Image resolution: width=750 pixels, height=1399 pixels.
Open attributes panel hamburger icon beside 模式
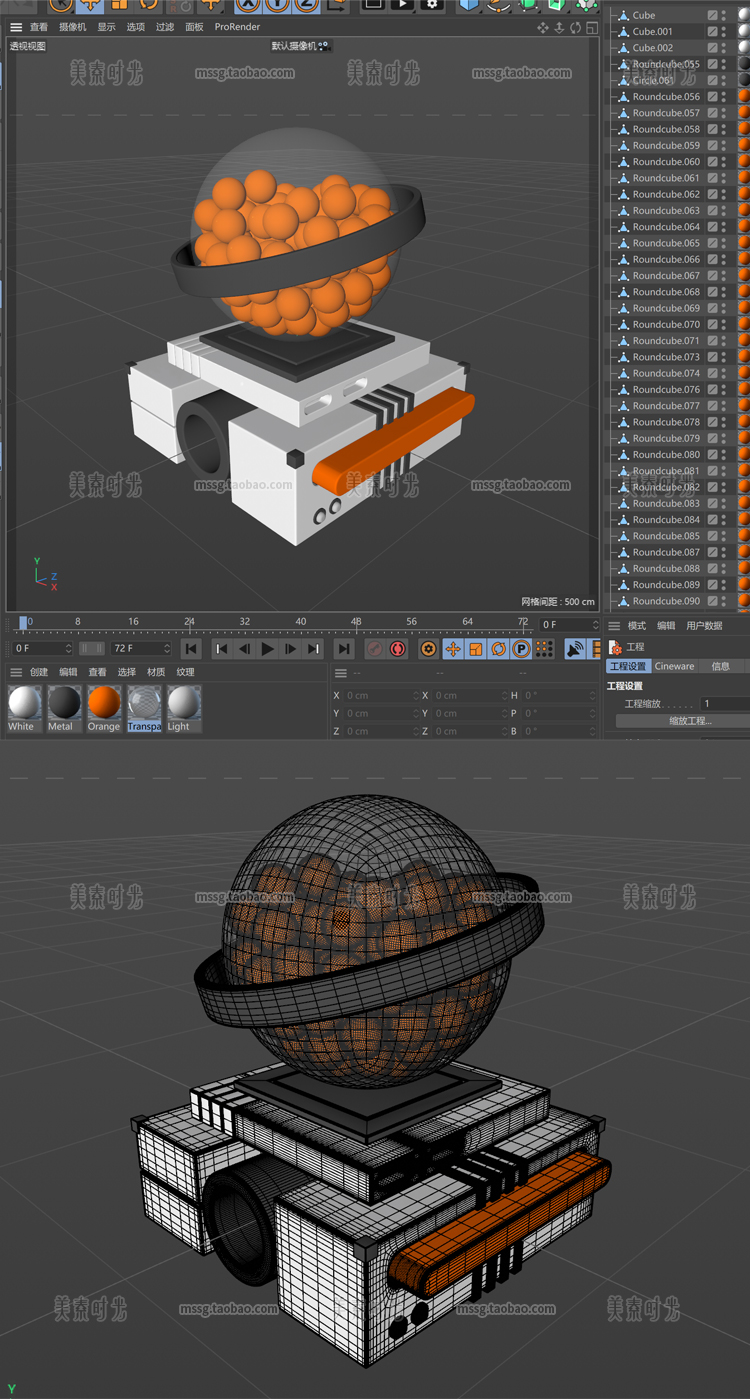[615, 626]
